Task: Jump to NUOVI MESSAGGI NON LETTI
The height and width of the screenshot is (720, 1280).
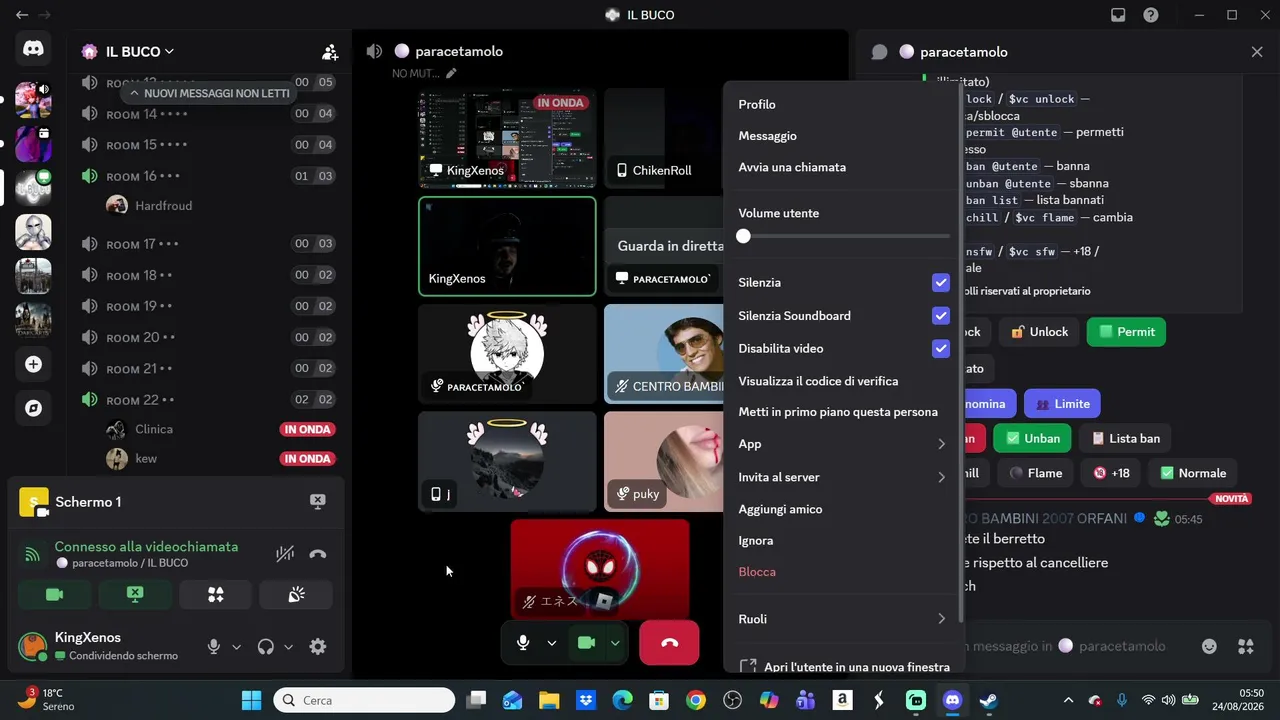Action: click(x=208, y=93)
